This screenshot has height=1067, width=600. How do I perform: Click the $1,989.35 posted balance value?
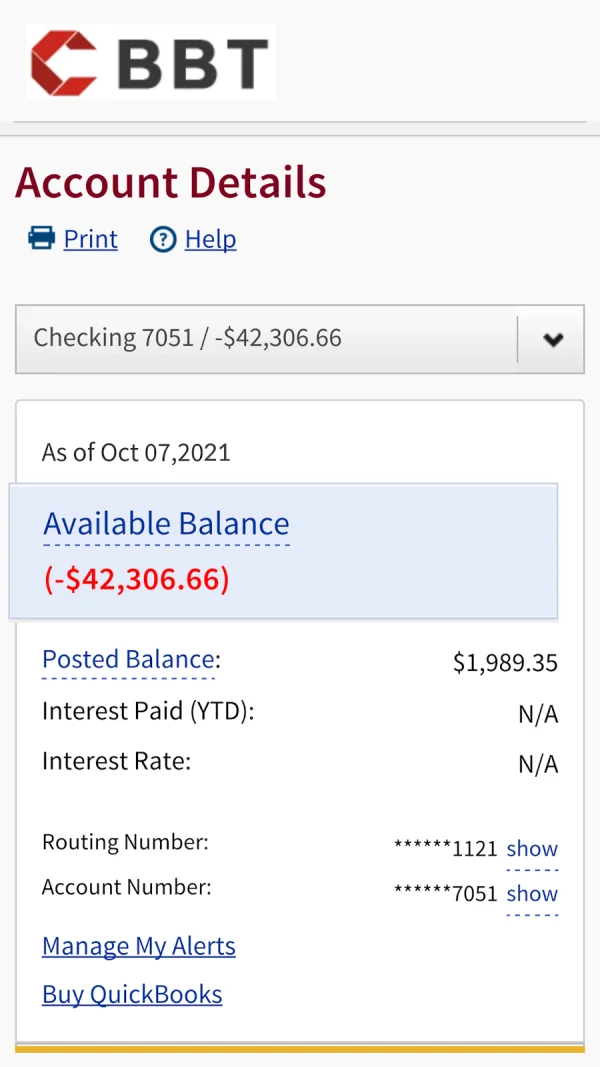point(505,663)
